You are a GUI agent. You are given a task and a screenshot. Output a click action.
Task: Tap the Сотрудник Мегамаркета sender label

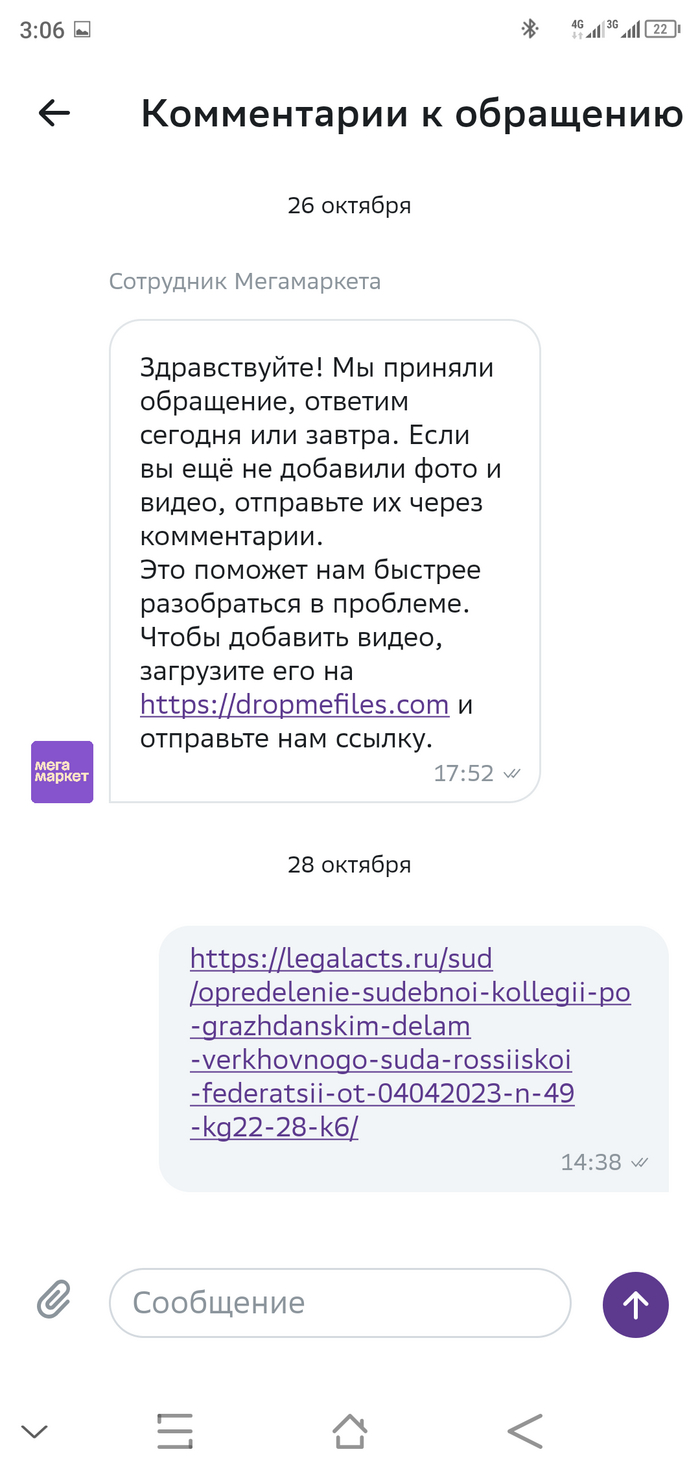tap(244, 281)
